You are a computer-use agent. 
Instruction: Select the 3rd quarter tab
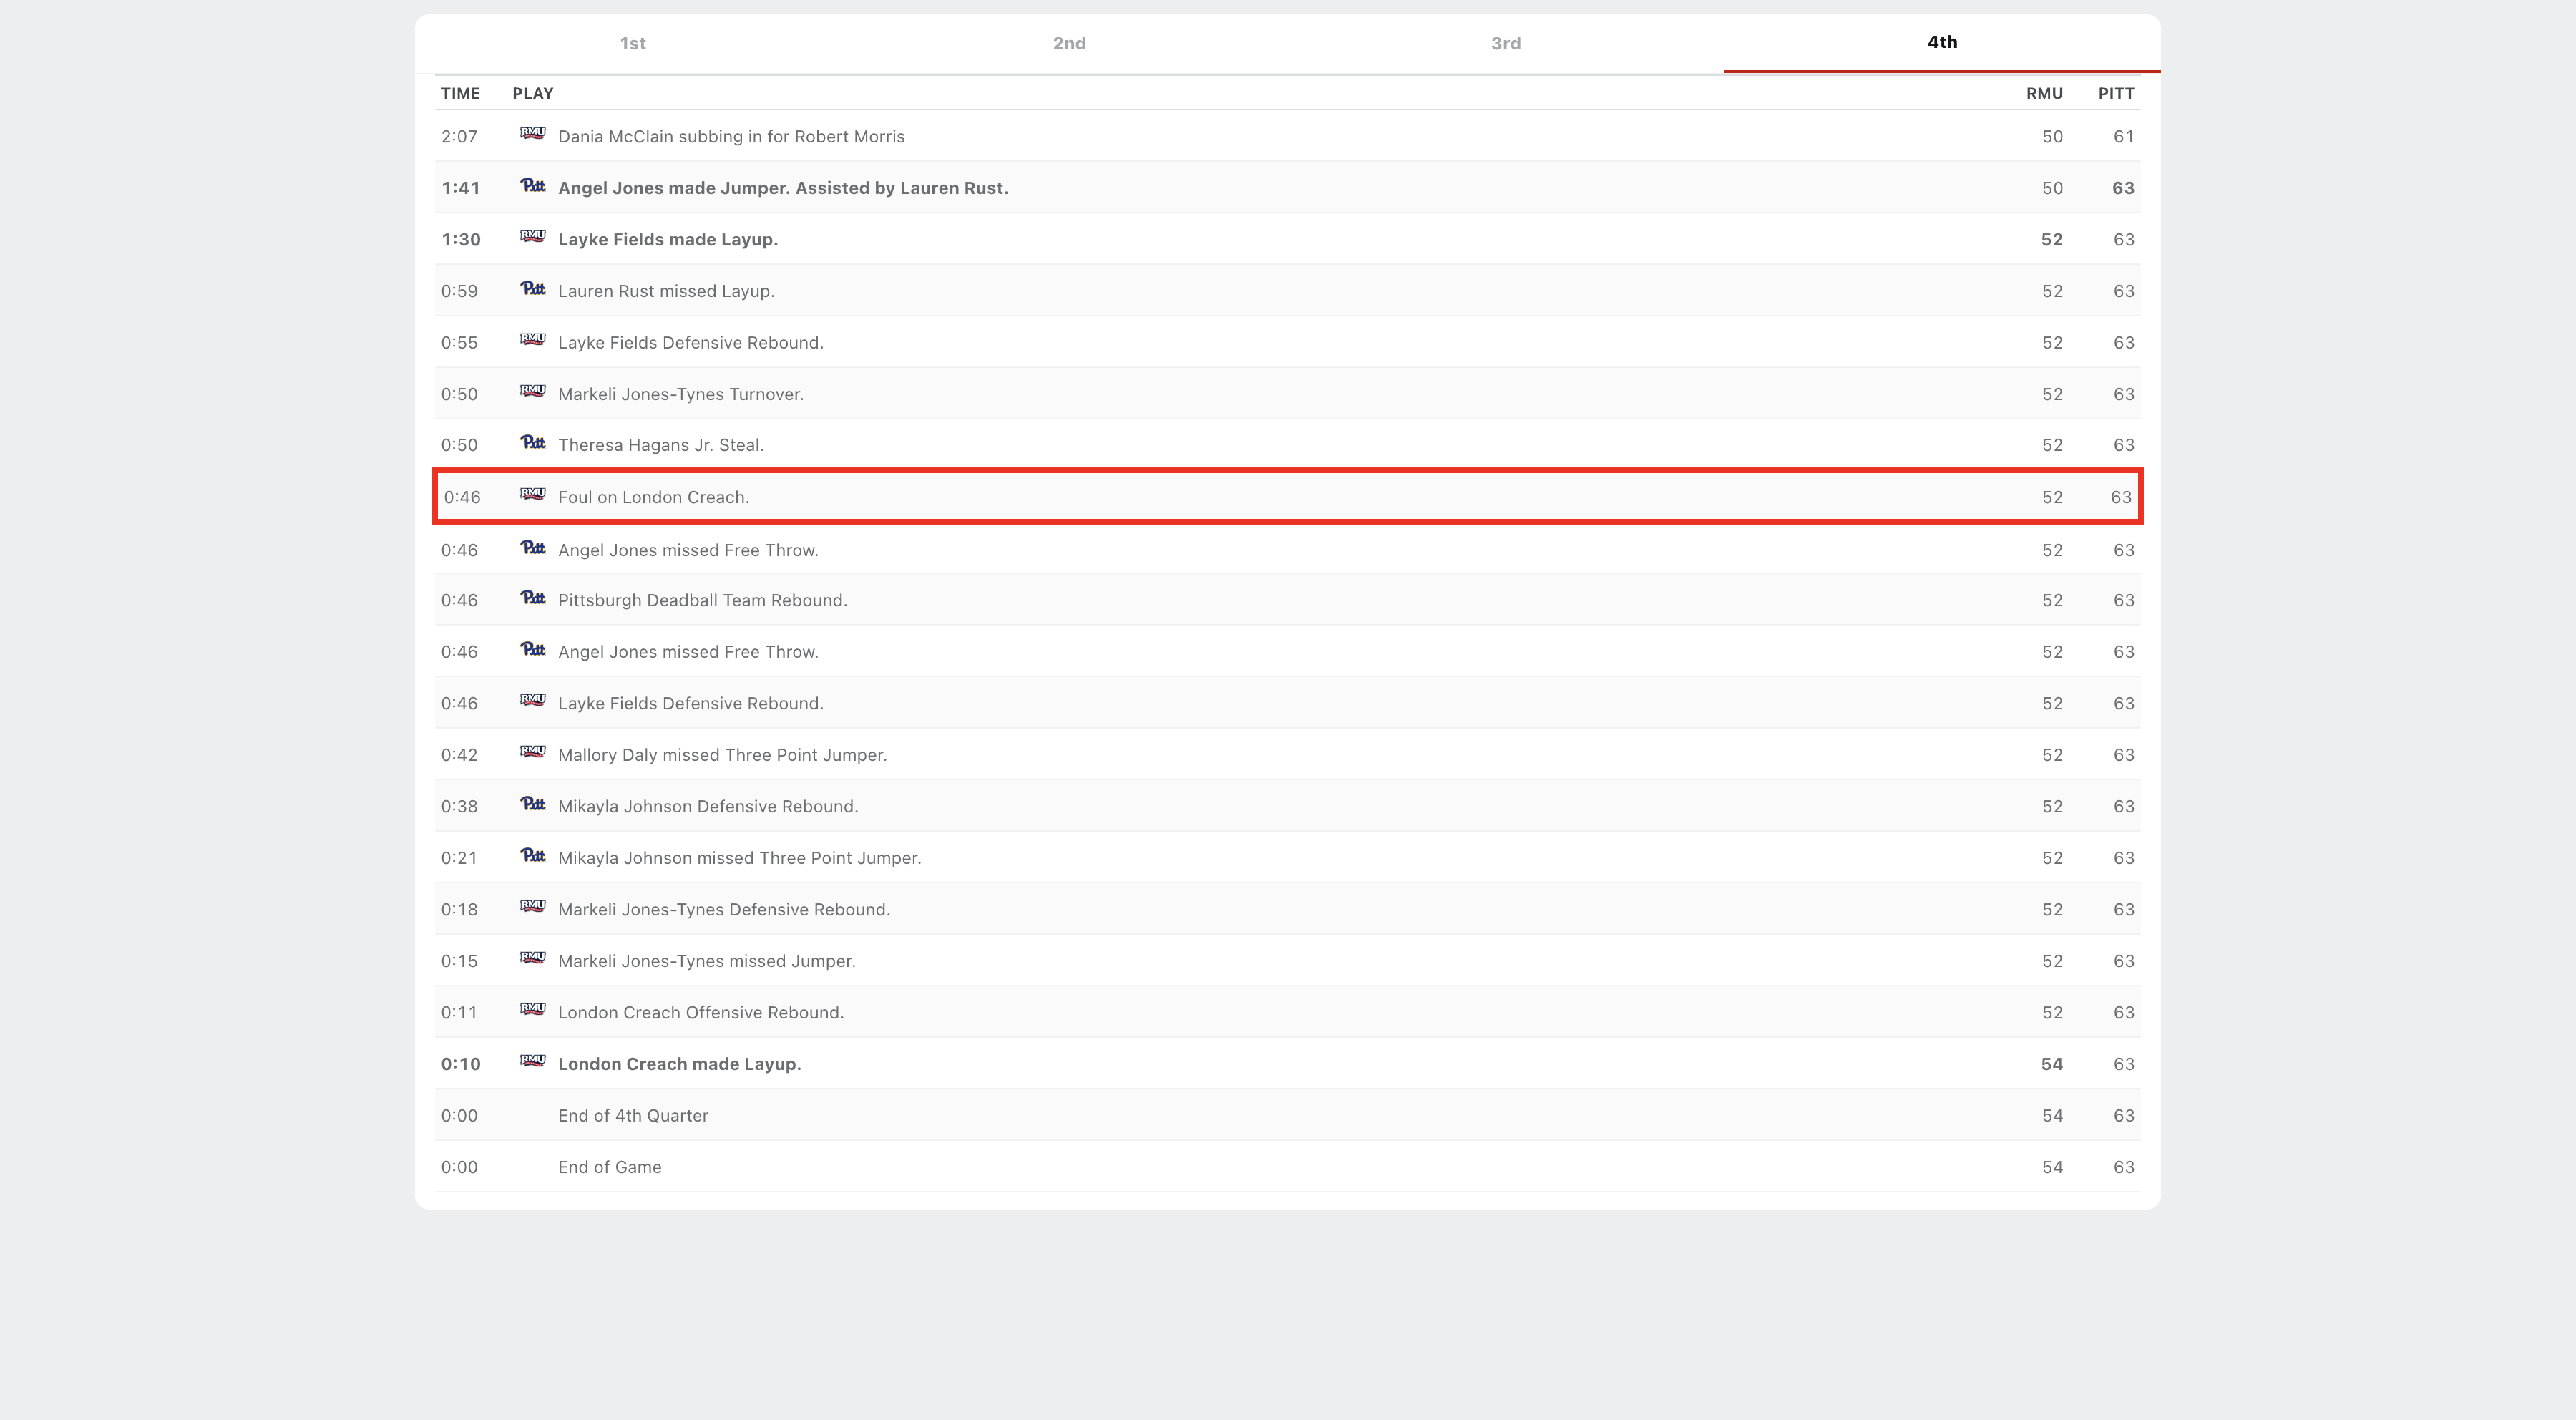[x=1505, y=43]
